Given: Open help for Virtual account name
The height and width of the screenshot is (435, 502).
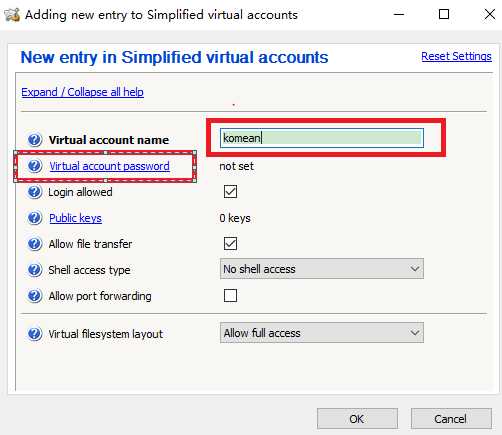Looking at the screenshot, I should click(x=35, y=140).
